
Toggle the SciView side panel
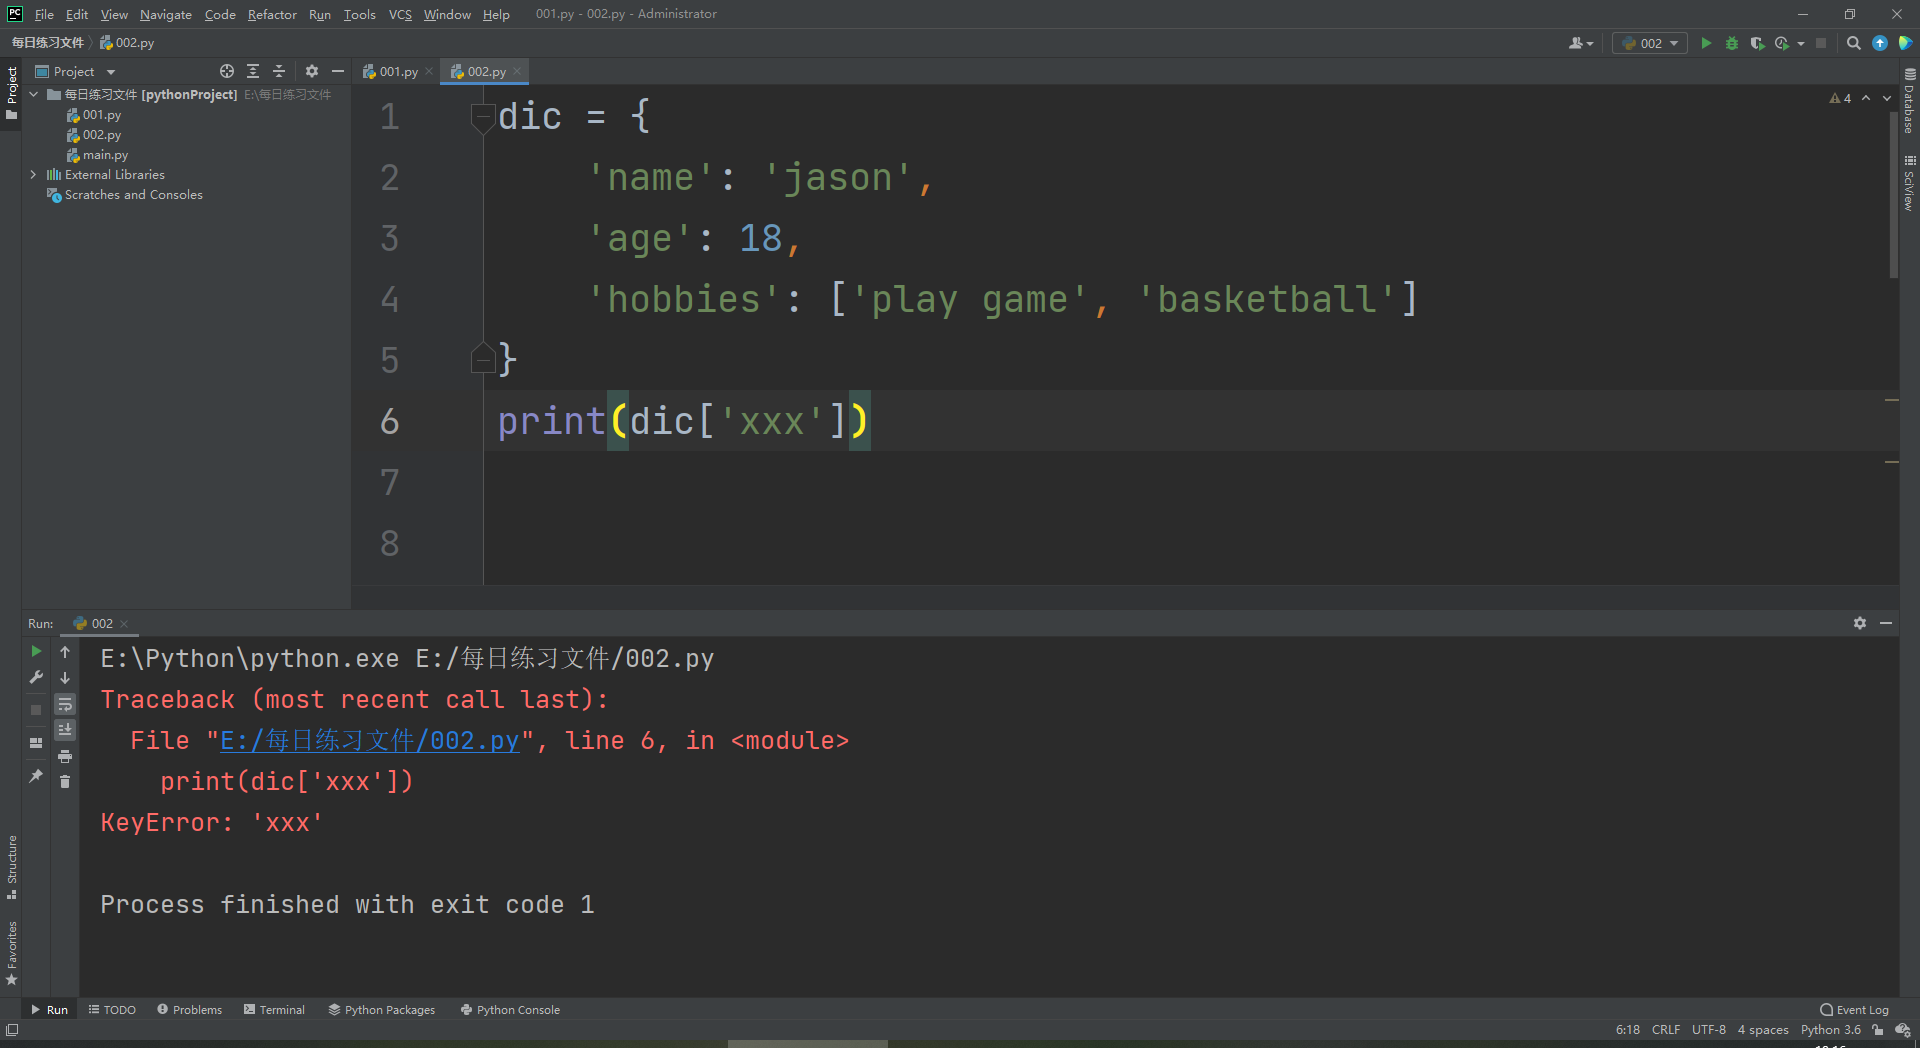1909,183
